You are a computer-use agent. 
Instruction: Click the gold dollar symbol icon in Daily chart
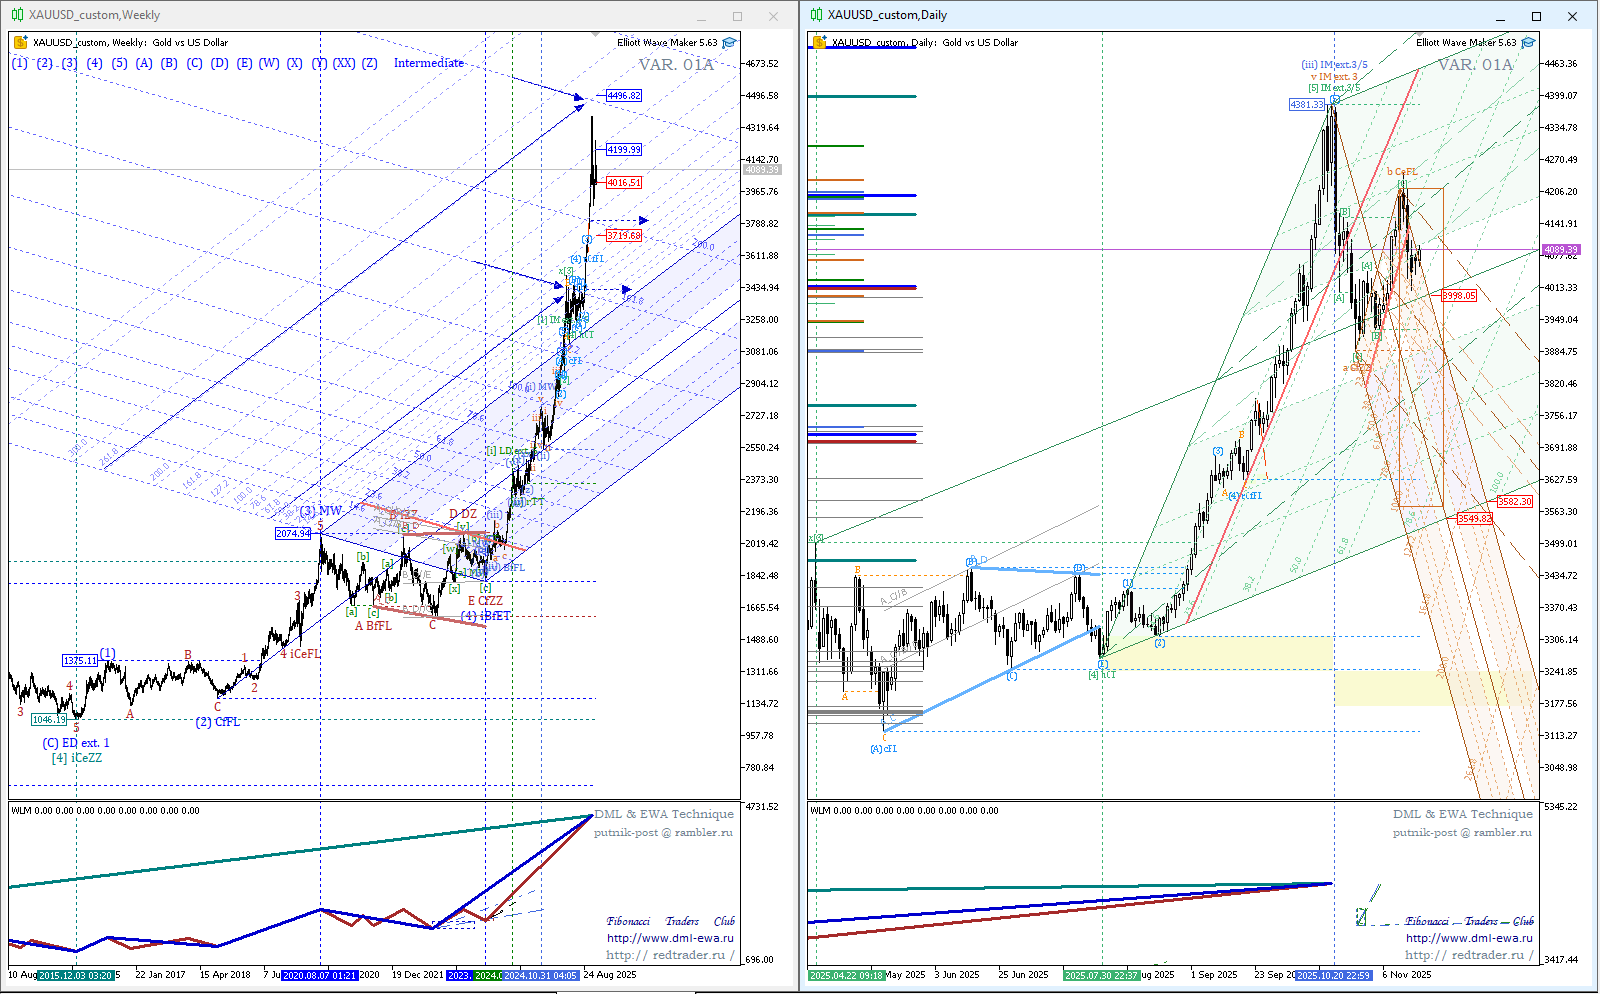click(819, 43)
